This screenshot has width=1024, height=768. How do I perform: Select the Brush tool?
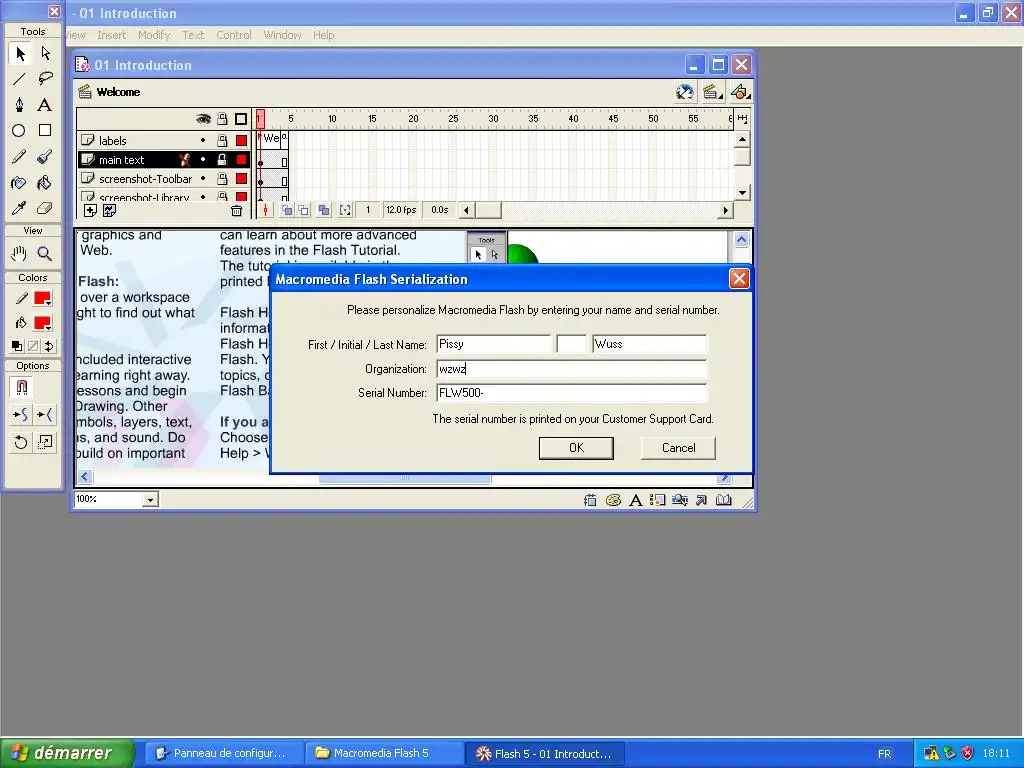coord(45,157)
